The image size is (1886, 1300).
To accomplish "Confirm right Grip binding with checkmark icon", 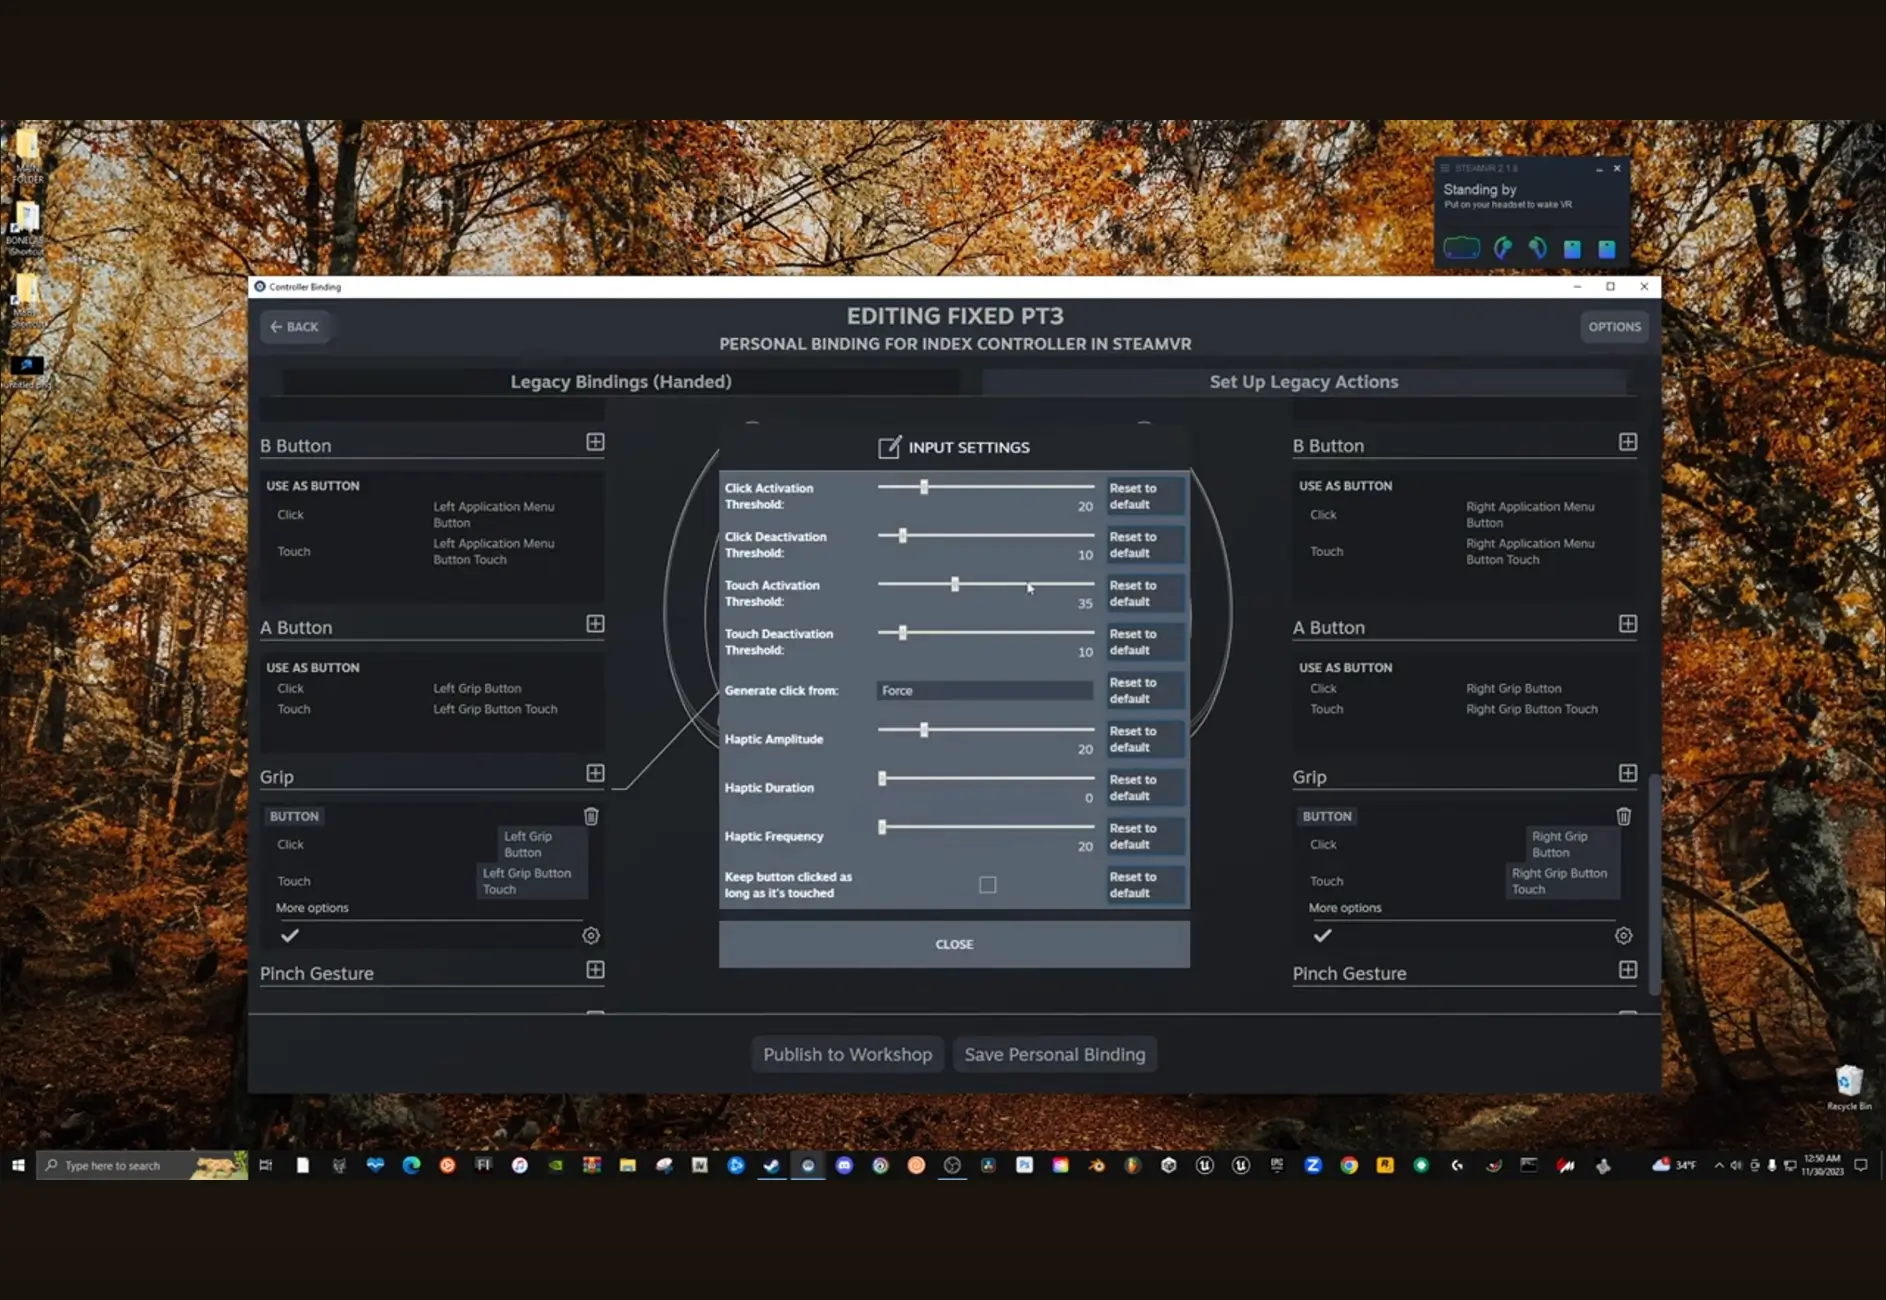I will click(1322, 936).
